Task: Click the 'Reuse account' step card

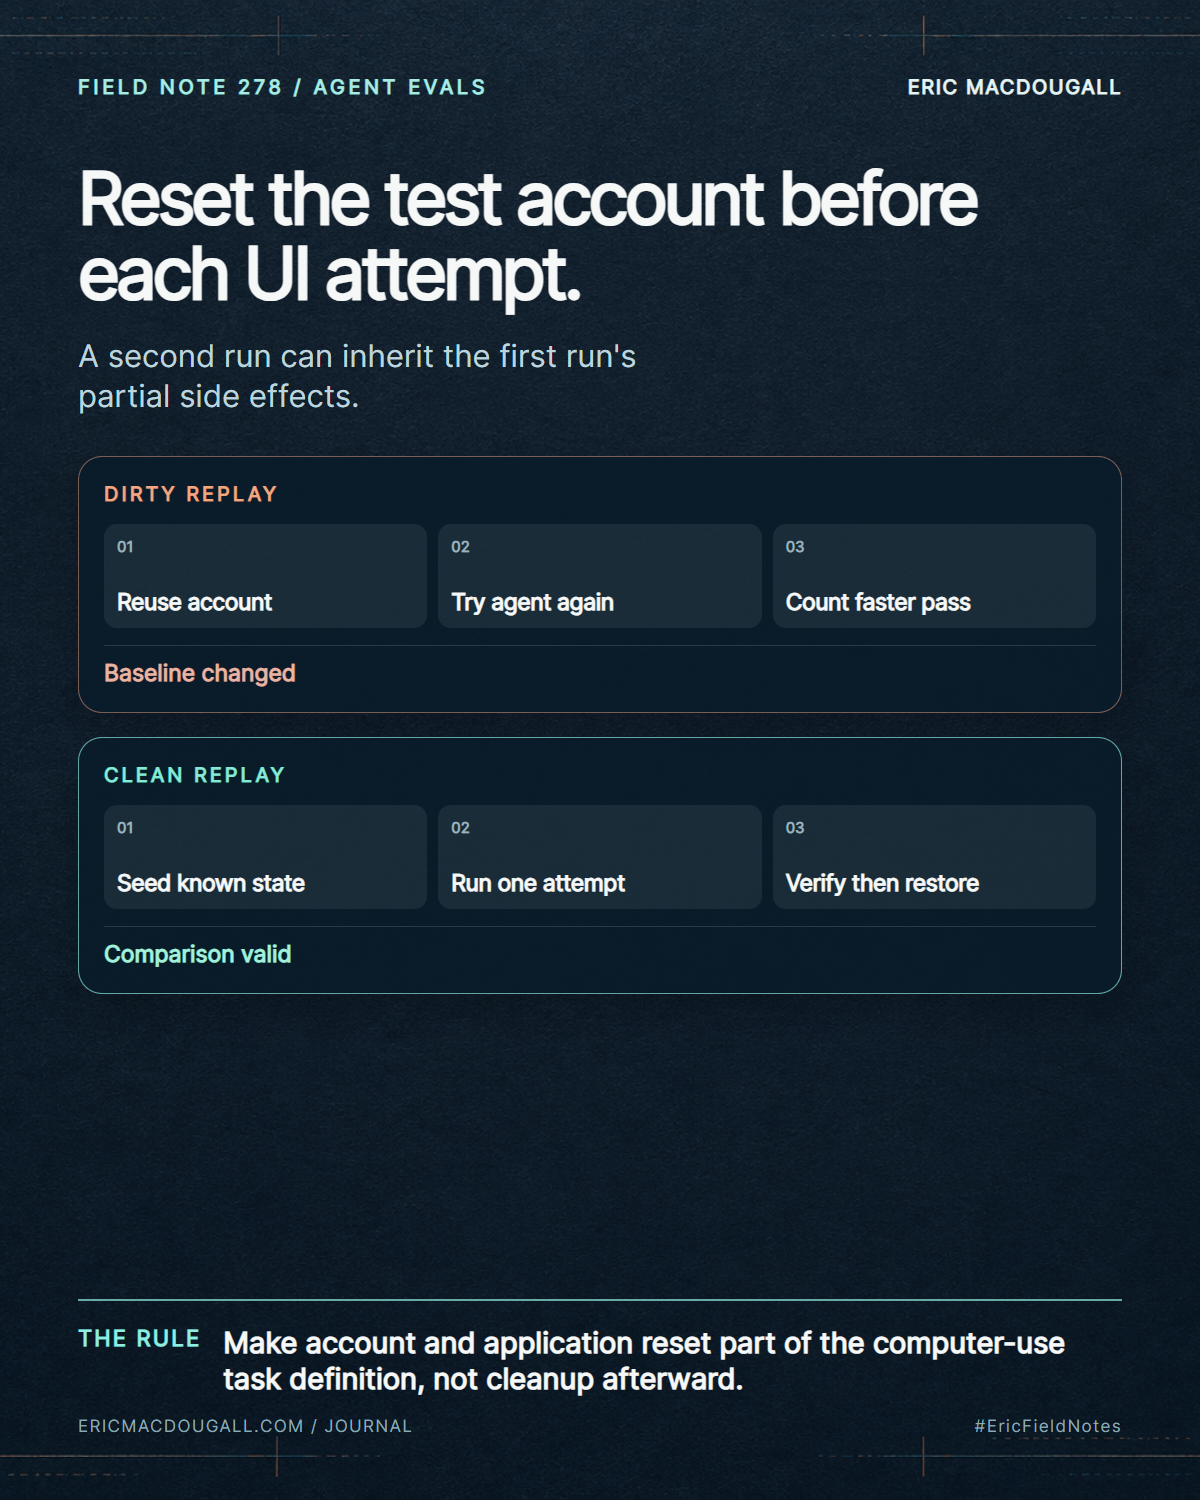Action: [265, 576]
